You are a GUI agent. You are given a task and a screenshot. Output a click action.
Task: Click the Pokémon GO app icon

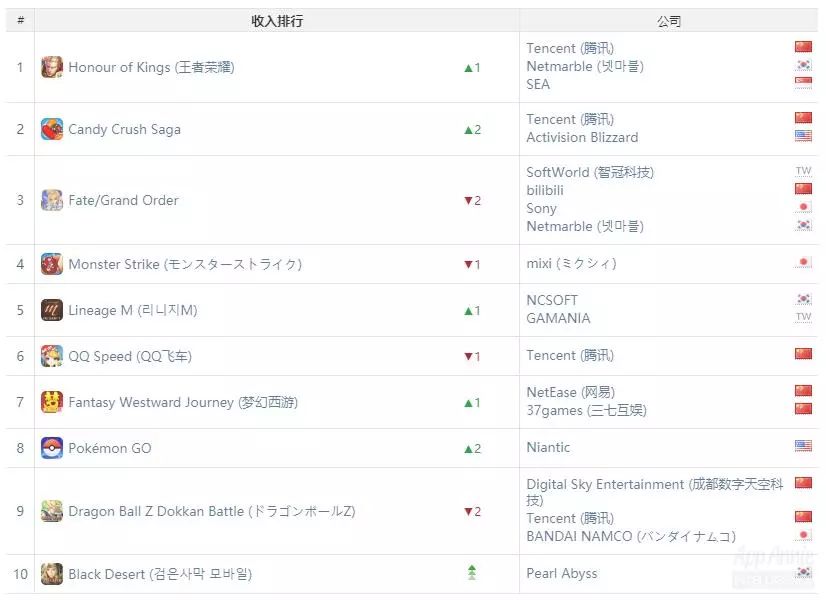[52, 448]
